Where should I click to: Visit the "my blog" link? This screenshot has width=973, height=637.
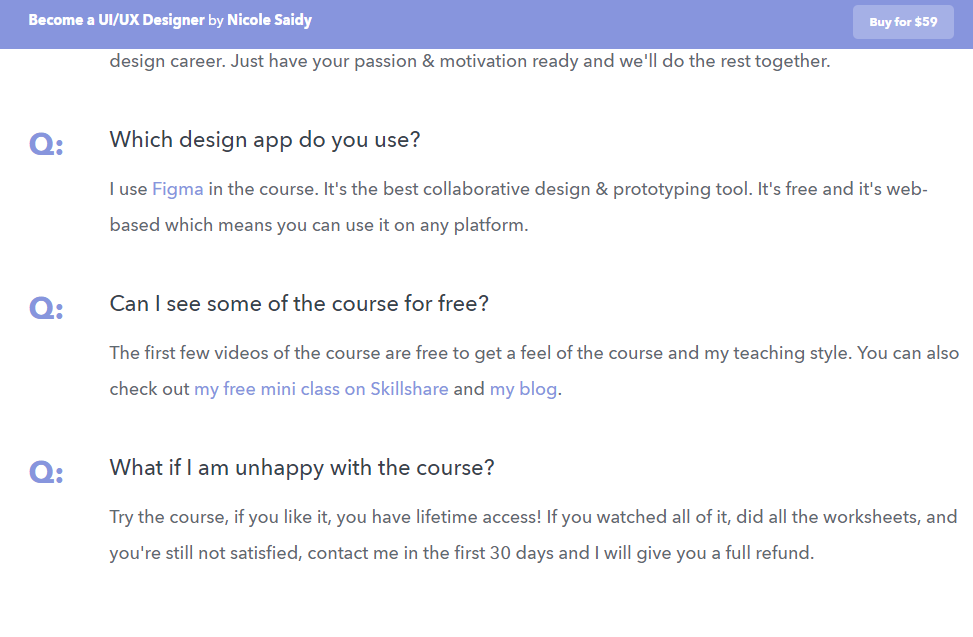coord(523,388)
